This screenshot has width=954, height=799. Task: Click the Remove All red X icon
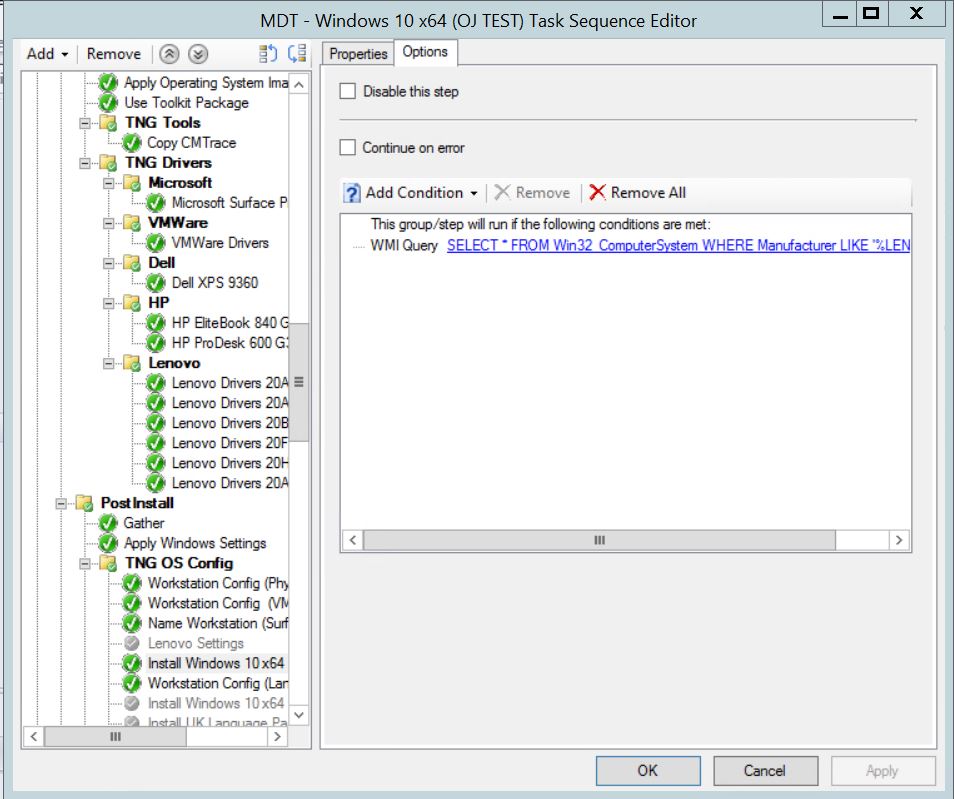[x=599, y=192]
